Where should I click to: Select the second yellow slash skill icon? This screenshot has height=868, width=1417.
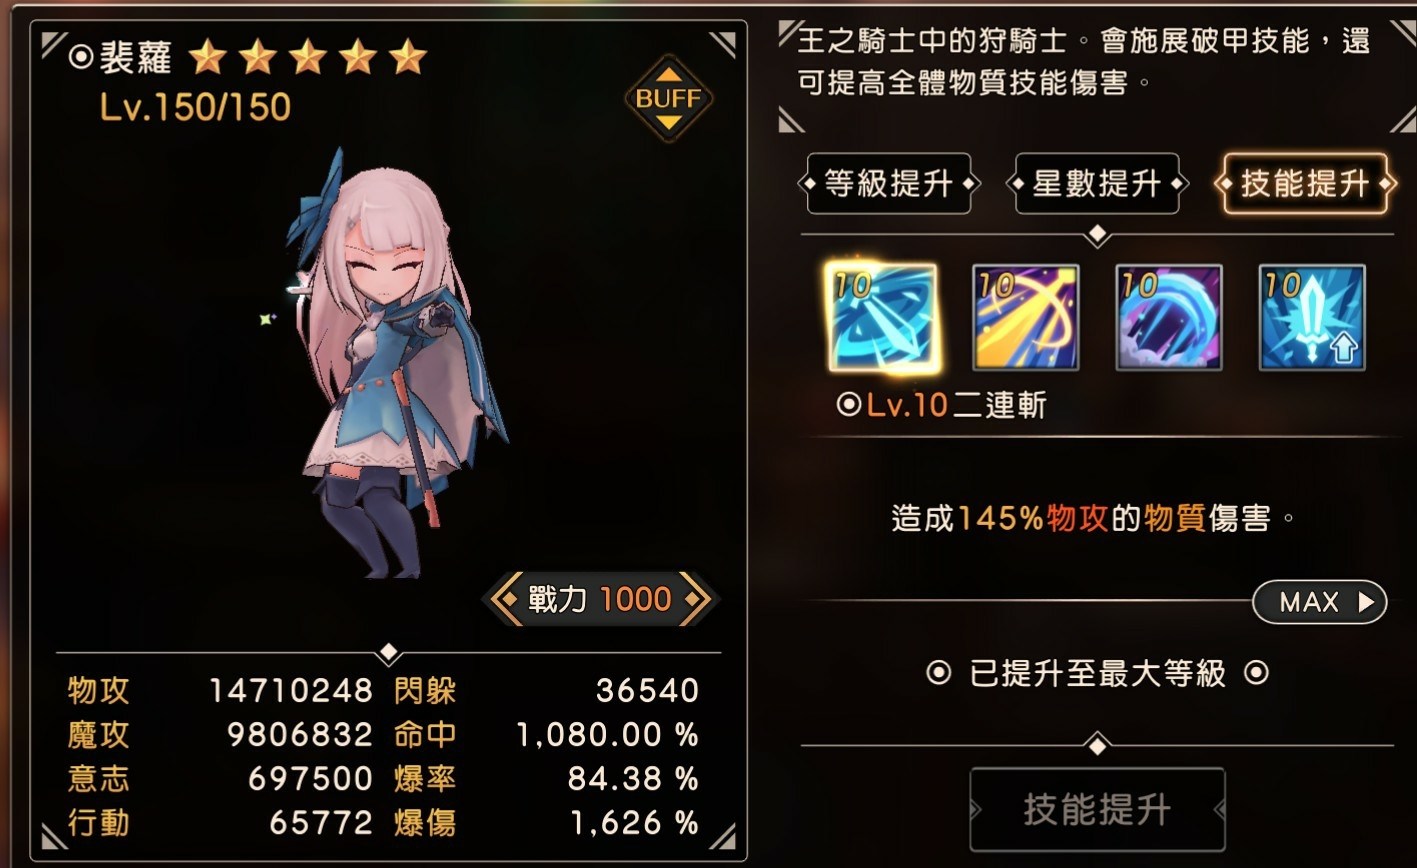pyautogui.click(x=1026, y=318)
